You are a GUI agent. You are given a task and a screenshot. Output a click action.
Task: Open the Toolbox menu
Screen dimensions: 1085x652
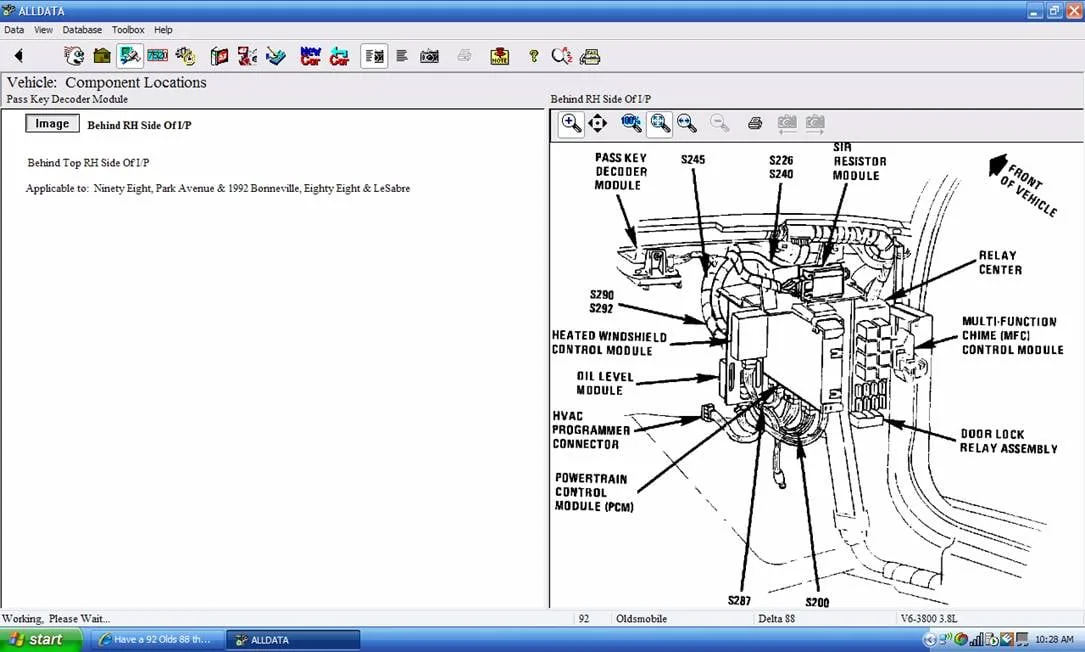coord(128,30)
